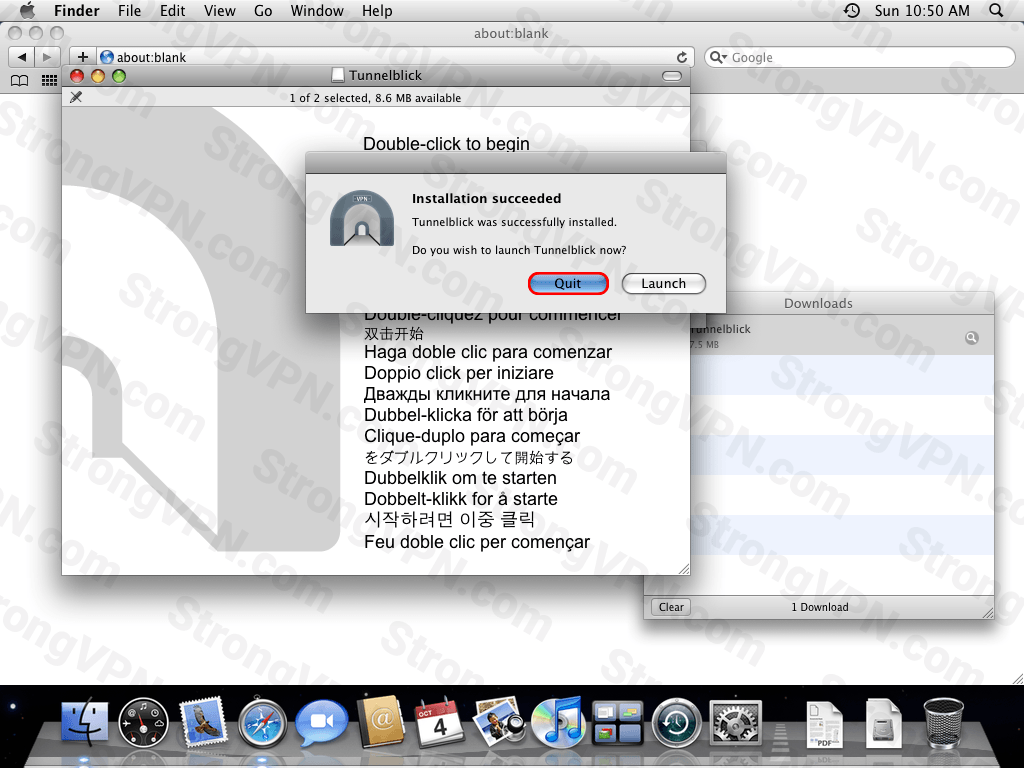This screenshot has height=768, width=1024.
Task: Open Address Book from the Dock
Action: pos(381,722)
